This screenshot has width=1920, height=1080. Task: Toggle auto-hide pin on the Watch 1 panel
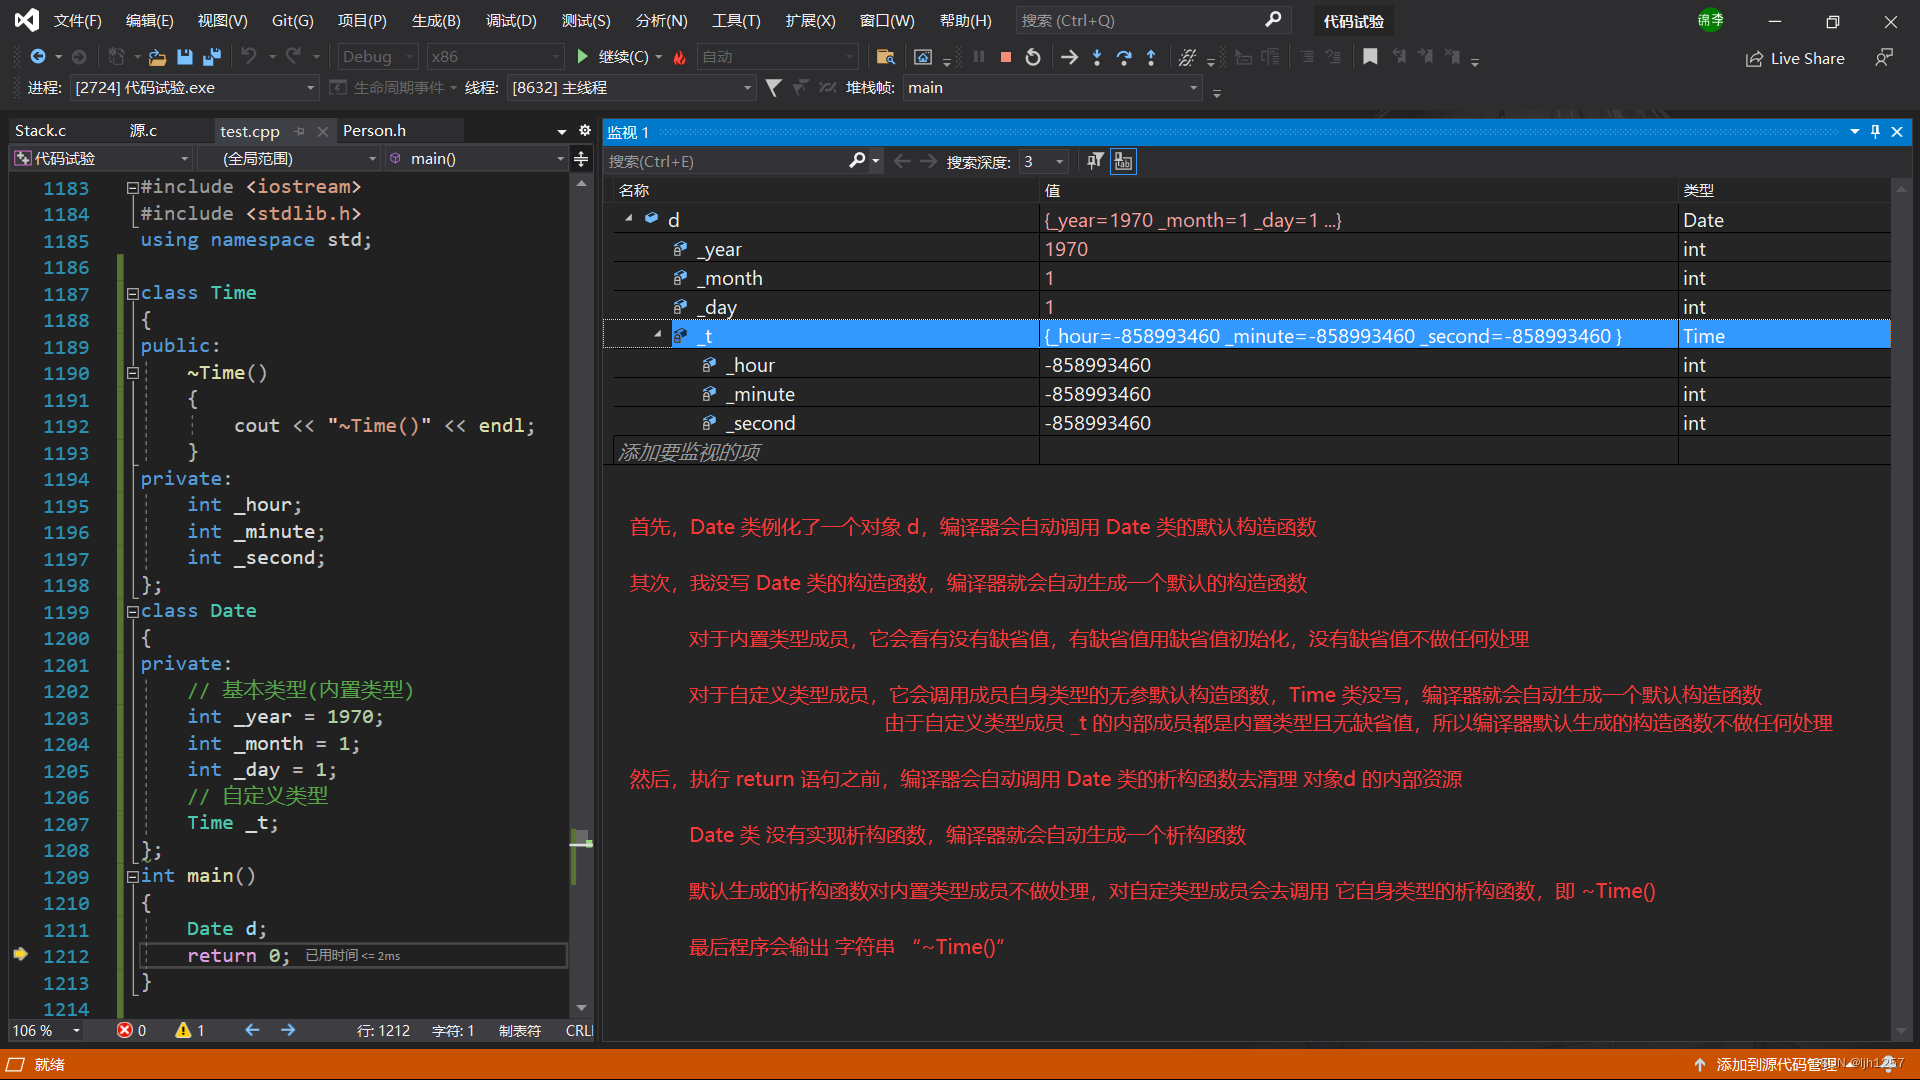click(x=1875, y=132)
